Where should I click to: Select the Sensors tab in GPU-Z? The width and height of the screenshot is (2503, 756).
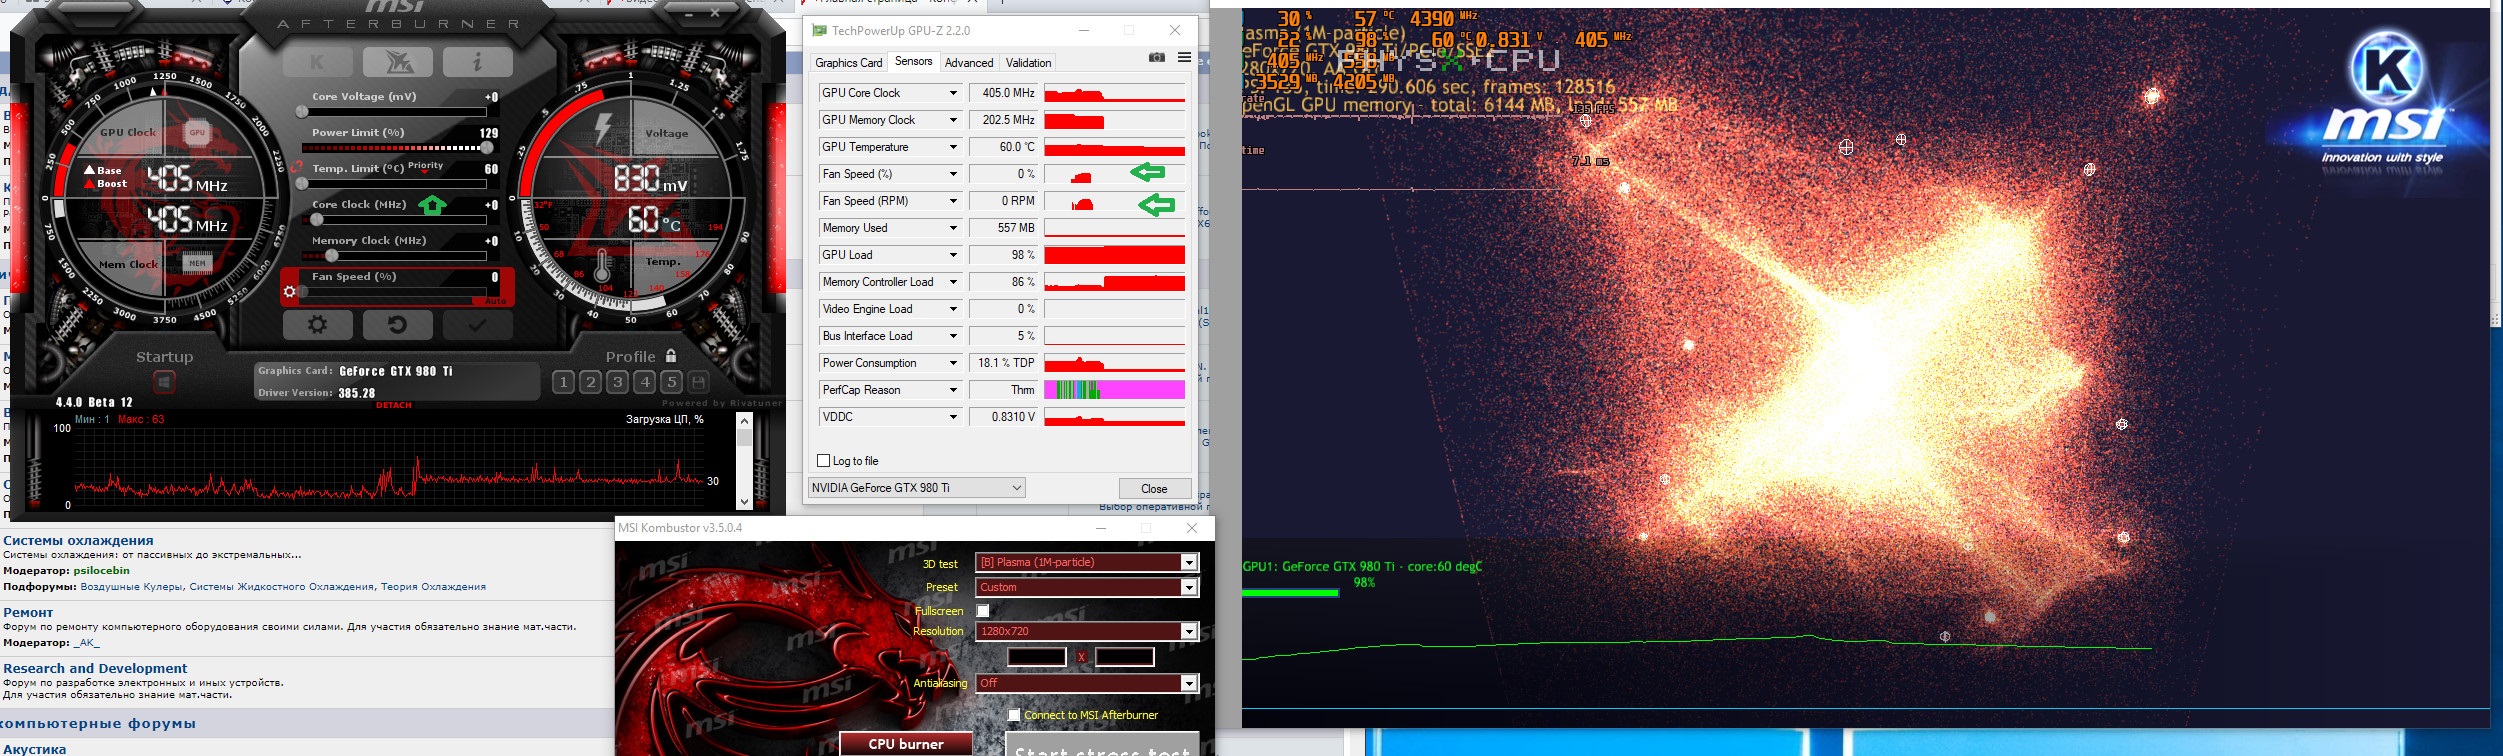tap(913, 62)
